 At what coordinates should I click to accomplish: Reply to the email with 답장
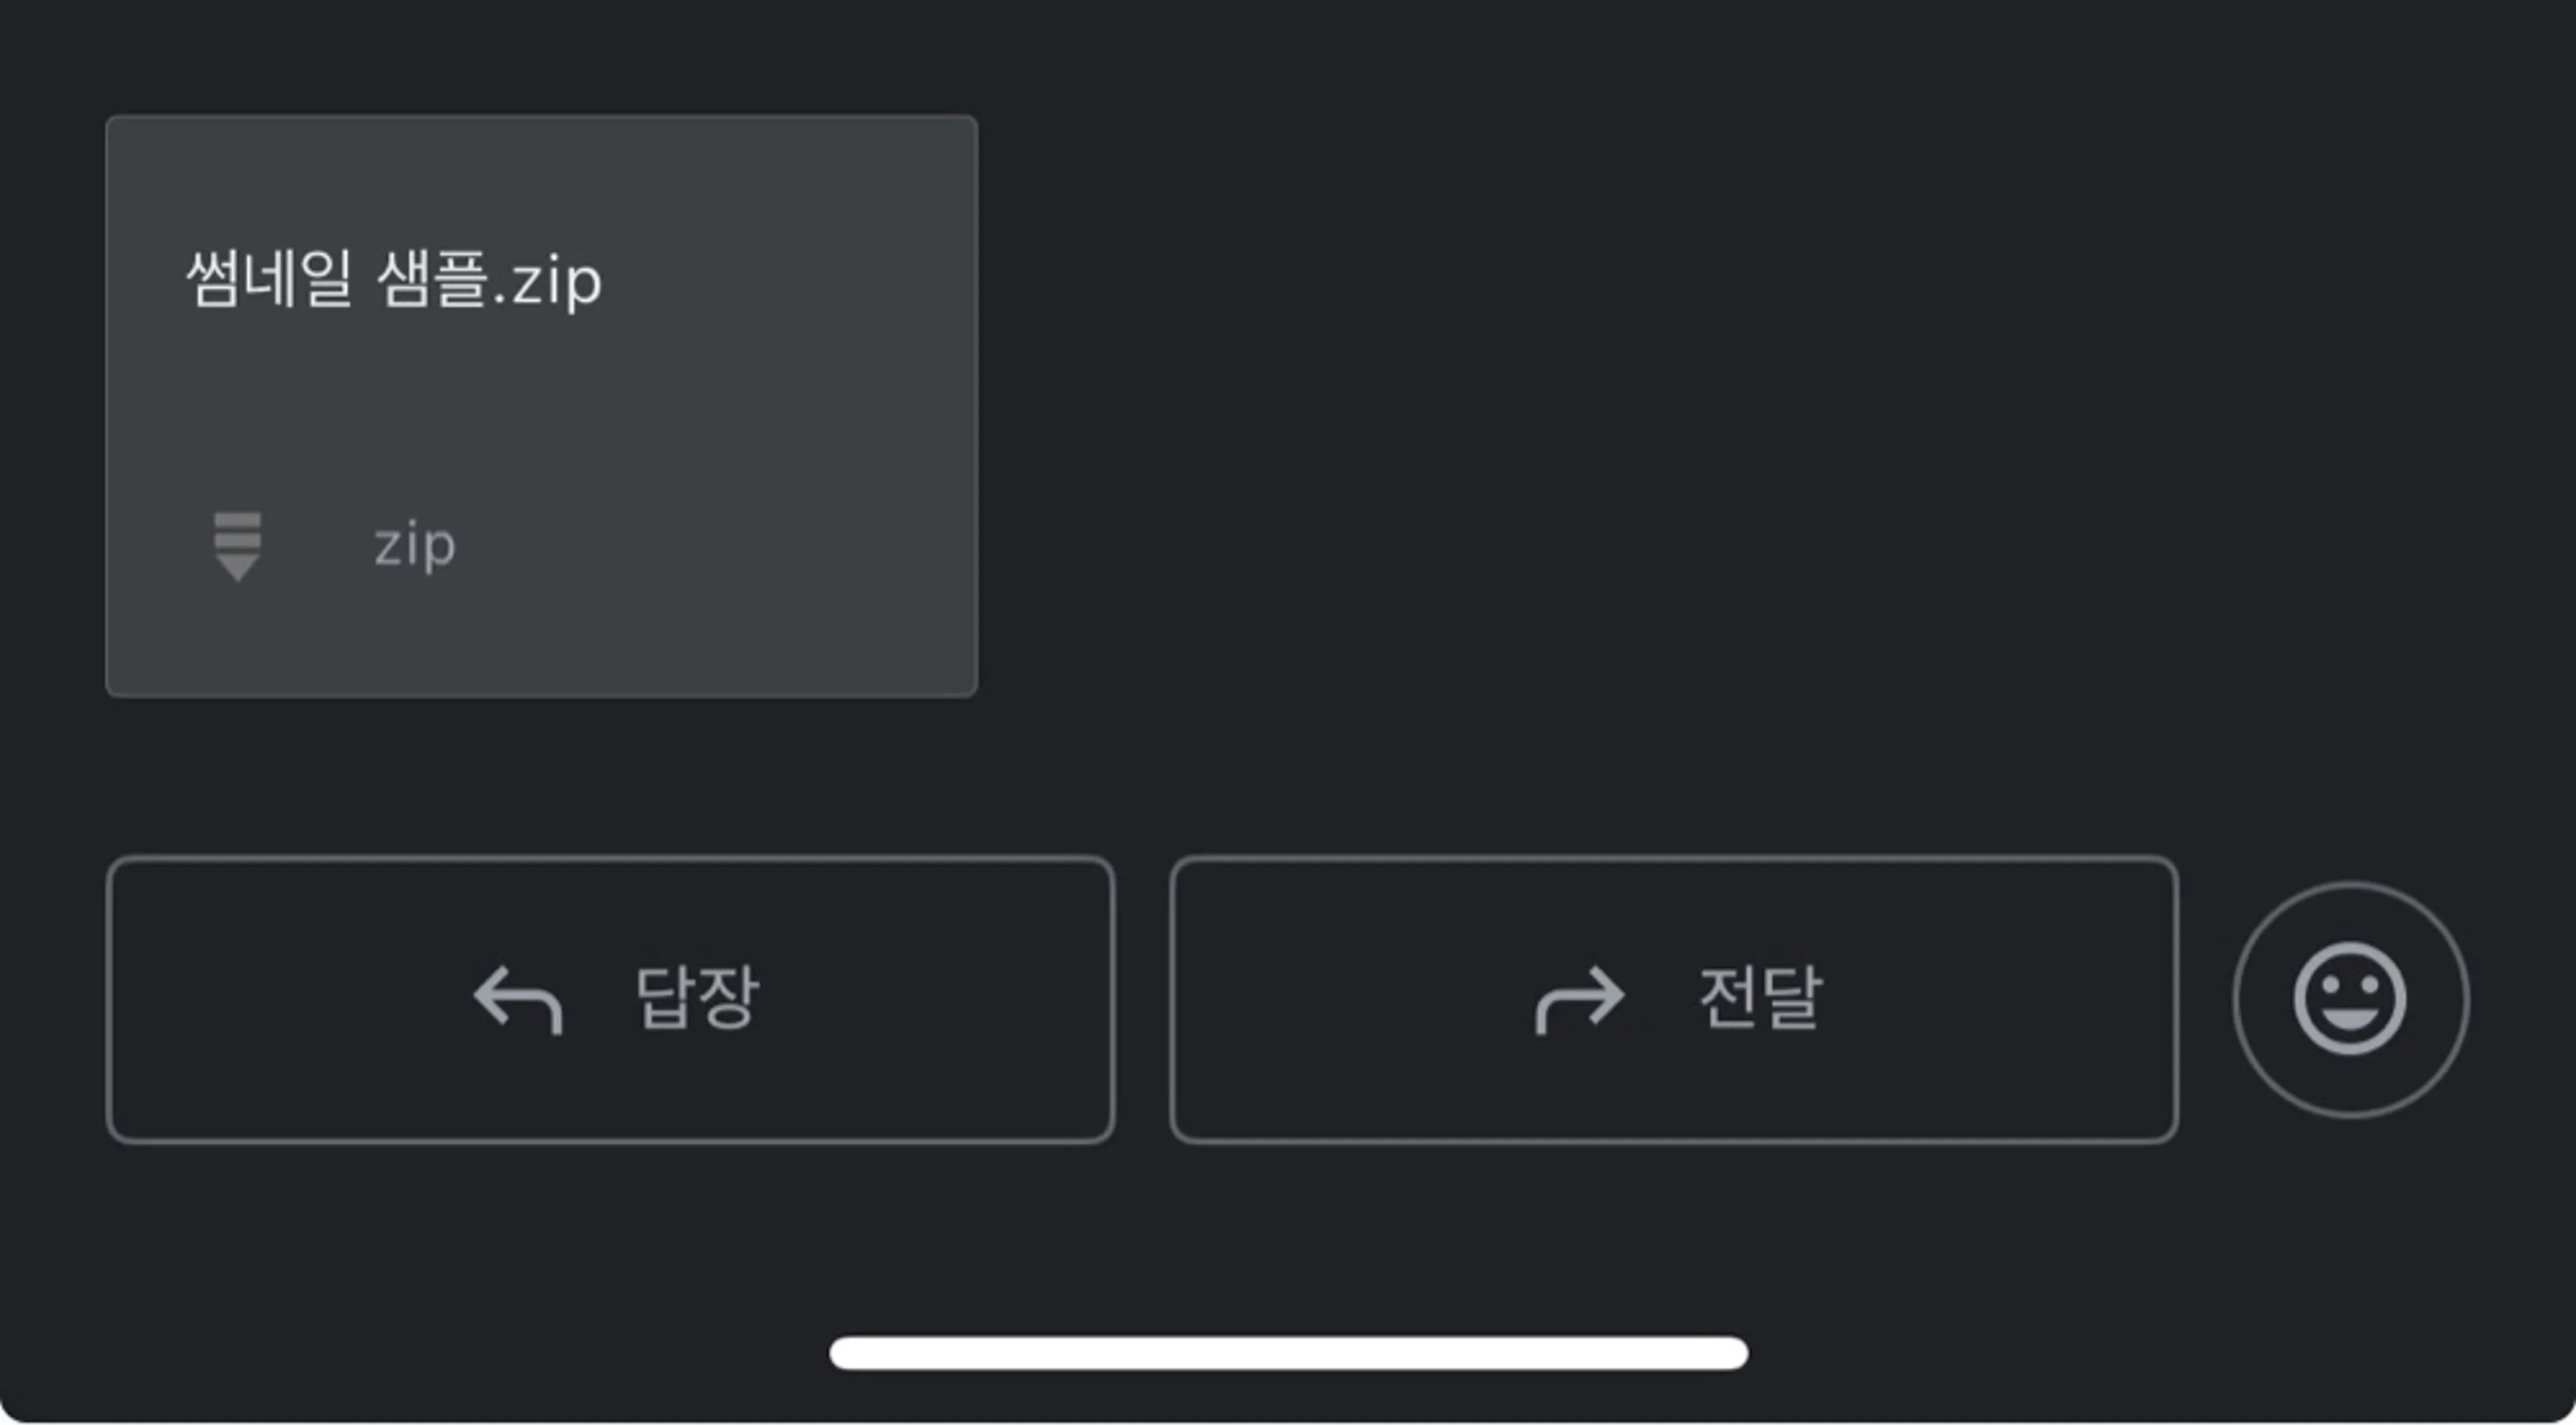pos(610,999)
